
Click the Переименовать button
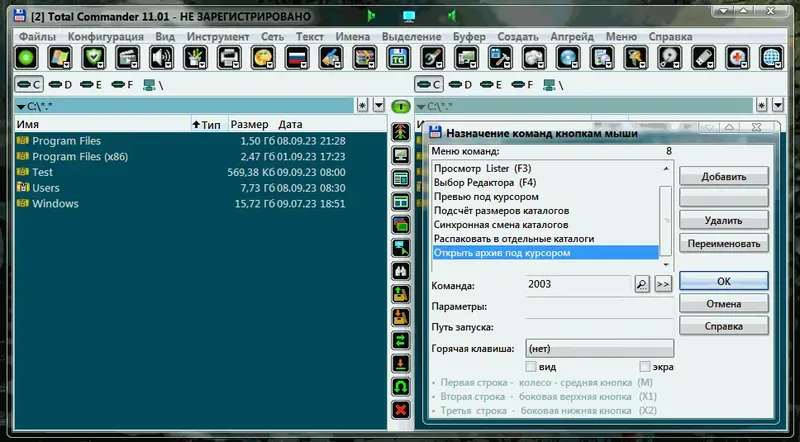(x=723, y=243)
